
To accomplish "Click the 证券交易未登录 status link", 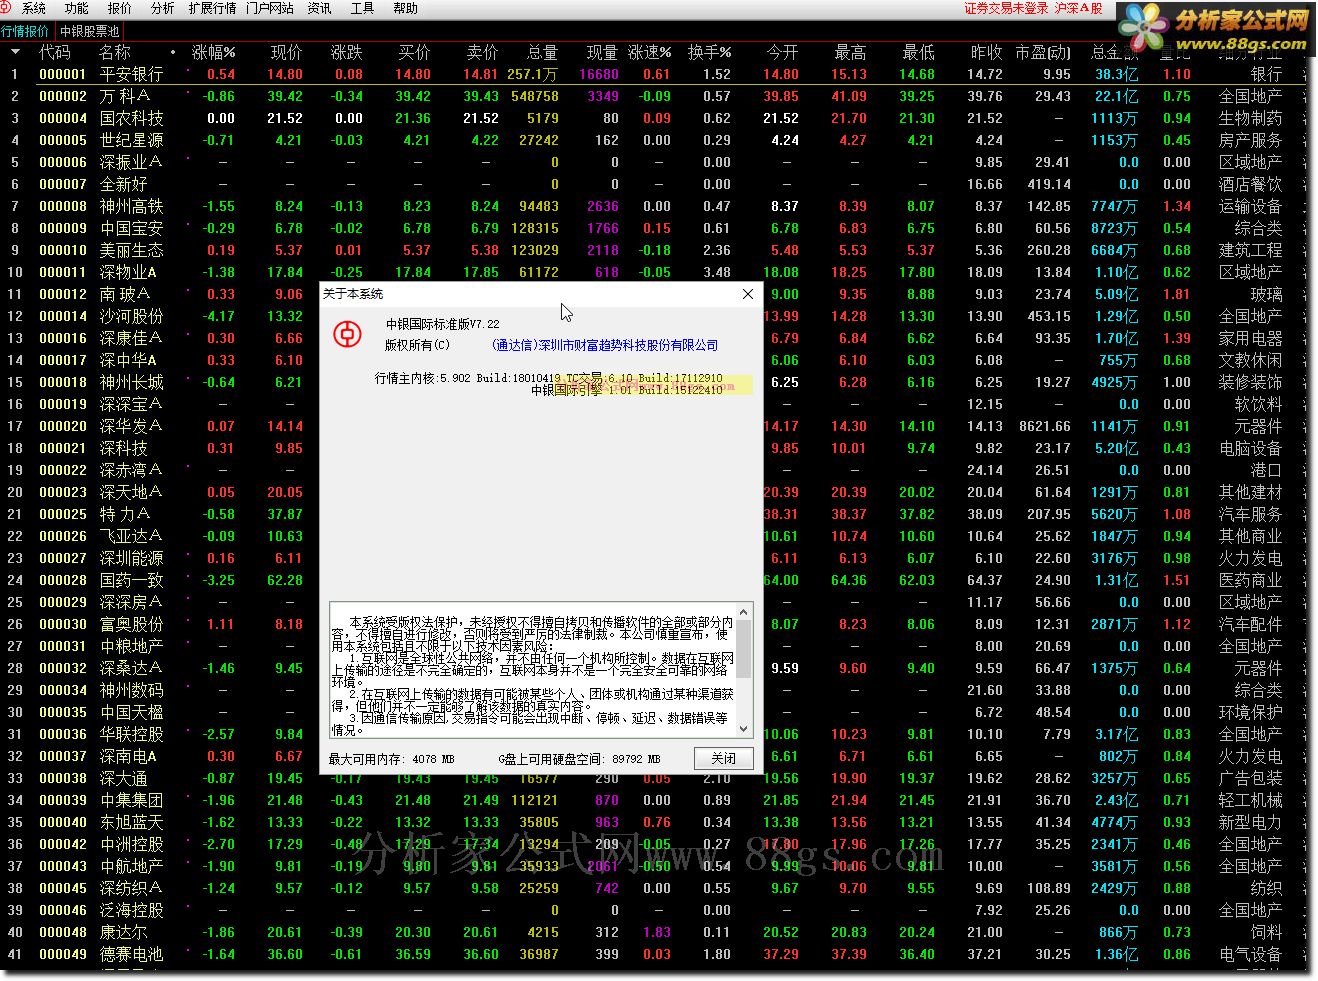I will pos(1007,8).
